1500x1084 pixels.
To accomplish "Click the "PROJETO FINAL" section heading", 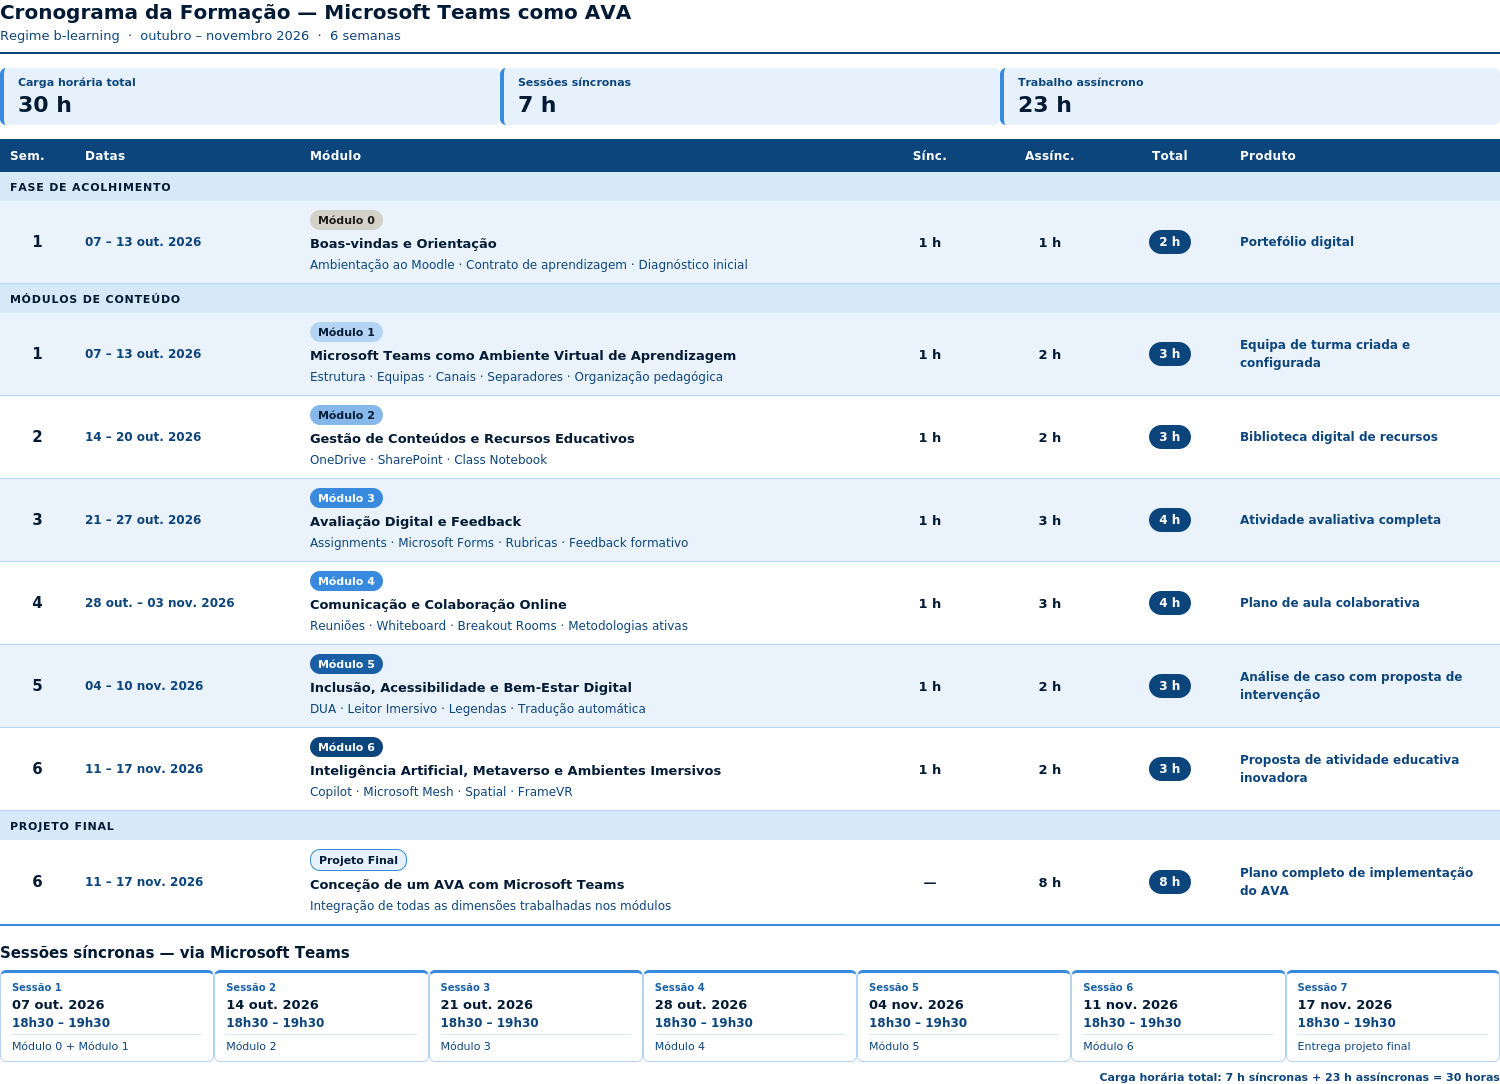I will point(62,826).
